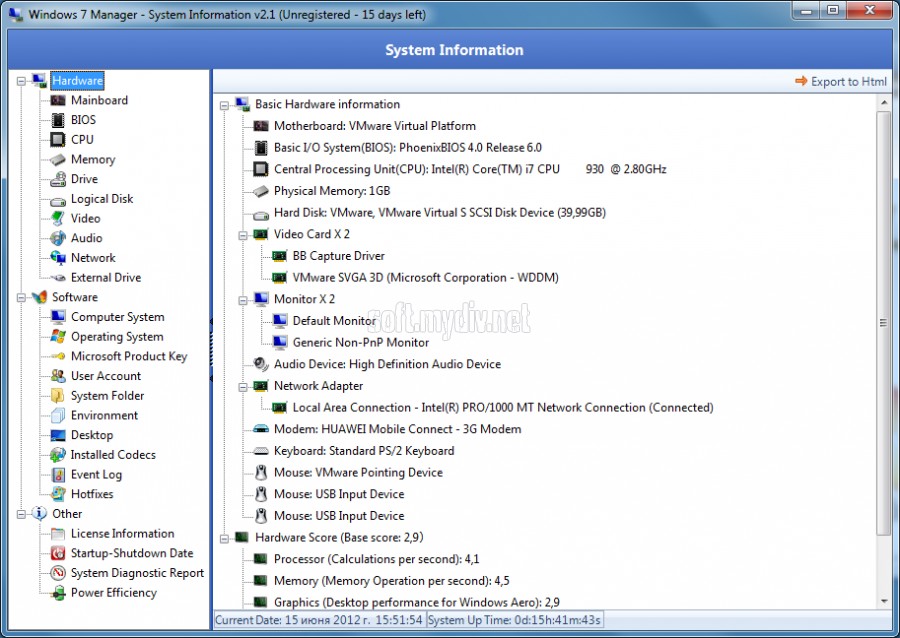The width and height of the screenshot is (900, 638).
Task: Click the Desktop icon in the Software tree
Action: tap(58, 435)
